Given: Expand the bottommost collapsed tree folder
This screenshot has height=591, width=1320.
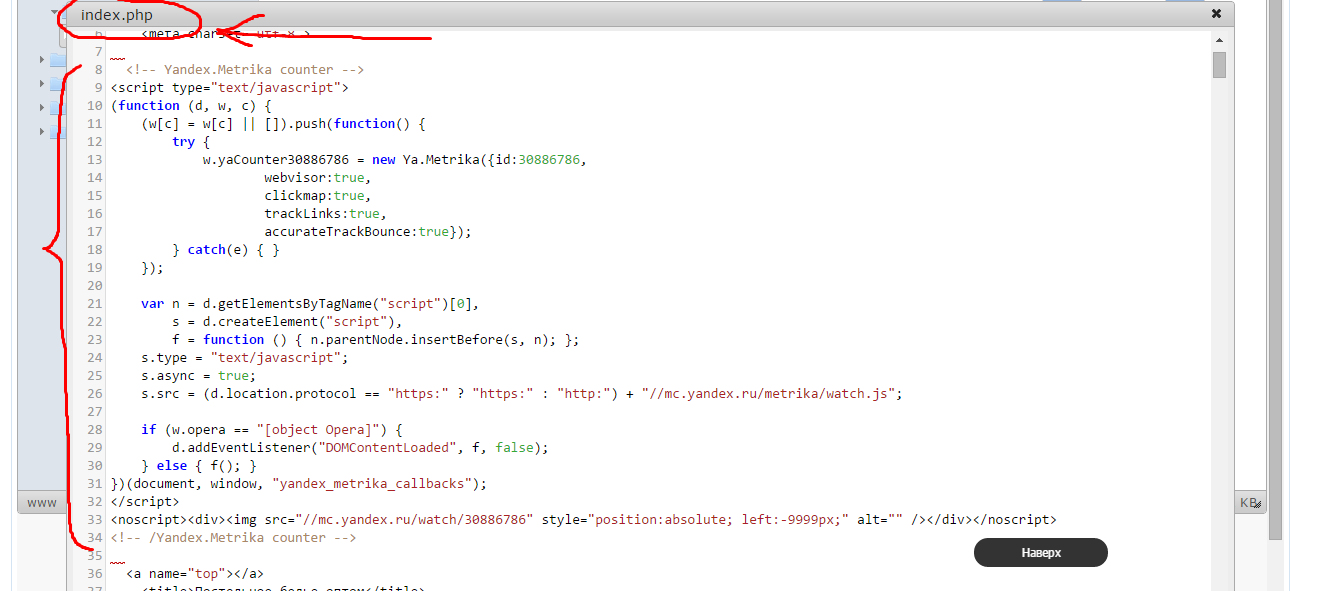Looking at the screenshot, I should (42, 132).
